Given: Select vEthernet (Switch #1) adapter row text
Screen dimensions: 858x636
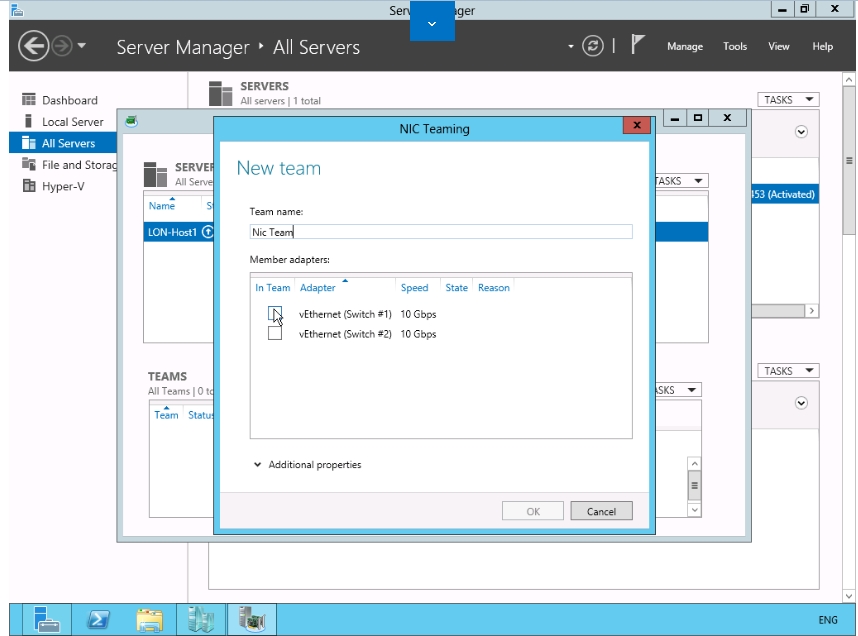Looking at the screenshot, I should click(345, 314).
